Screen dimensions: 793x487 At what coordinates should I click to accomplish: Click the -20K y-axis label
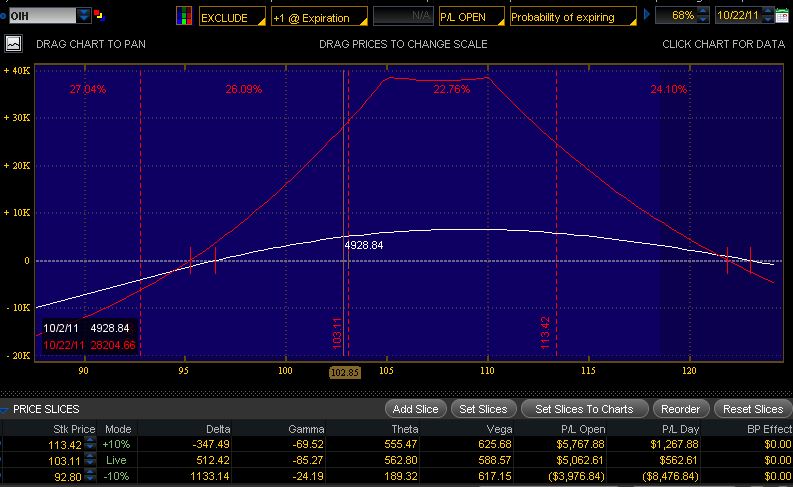(18, 356)
